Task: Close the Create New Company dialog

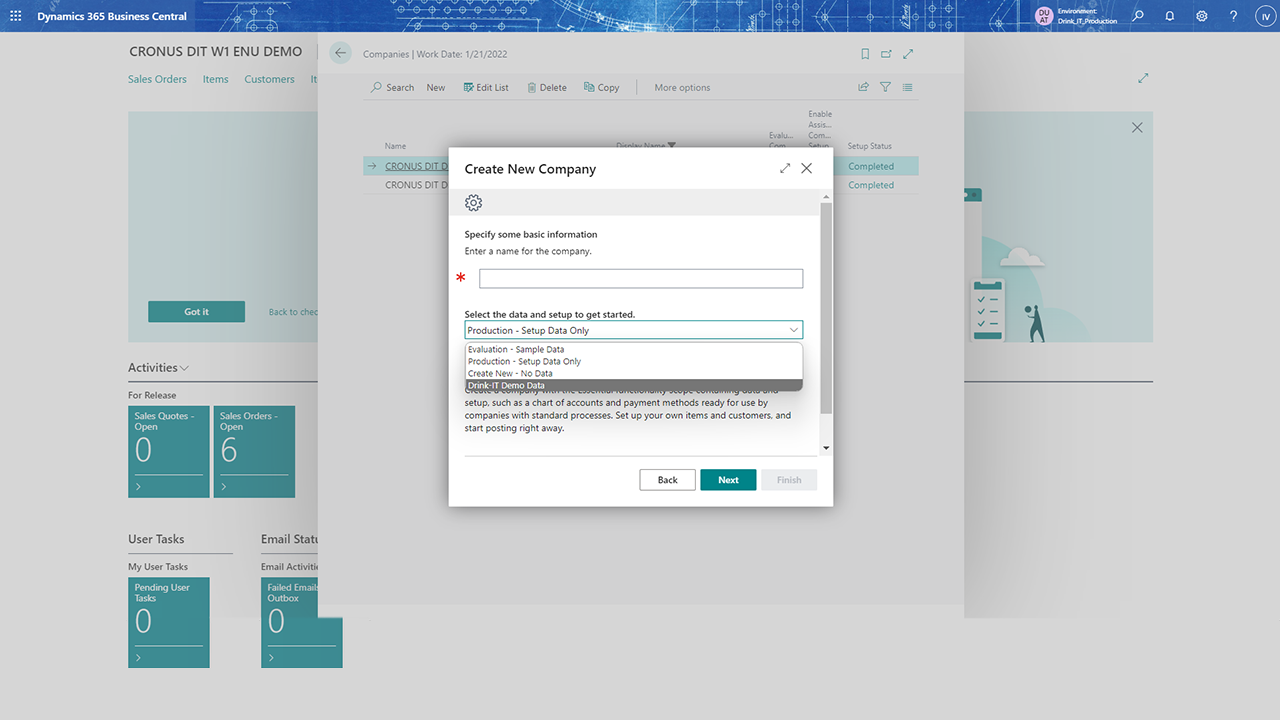Action: click(806, 169)
